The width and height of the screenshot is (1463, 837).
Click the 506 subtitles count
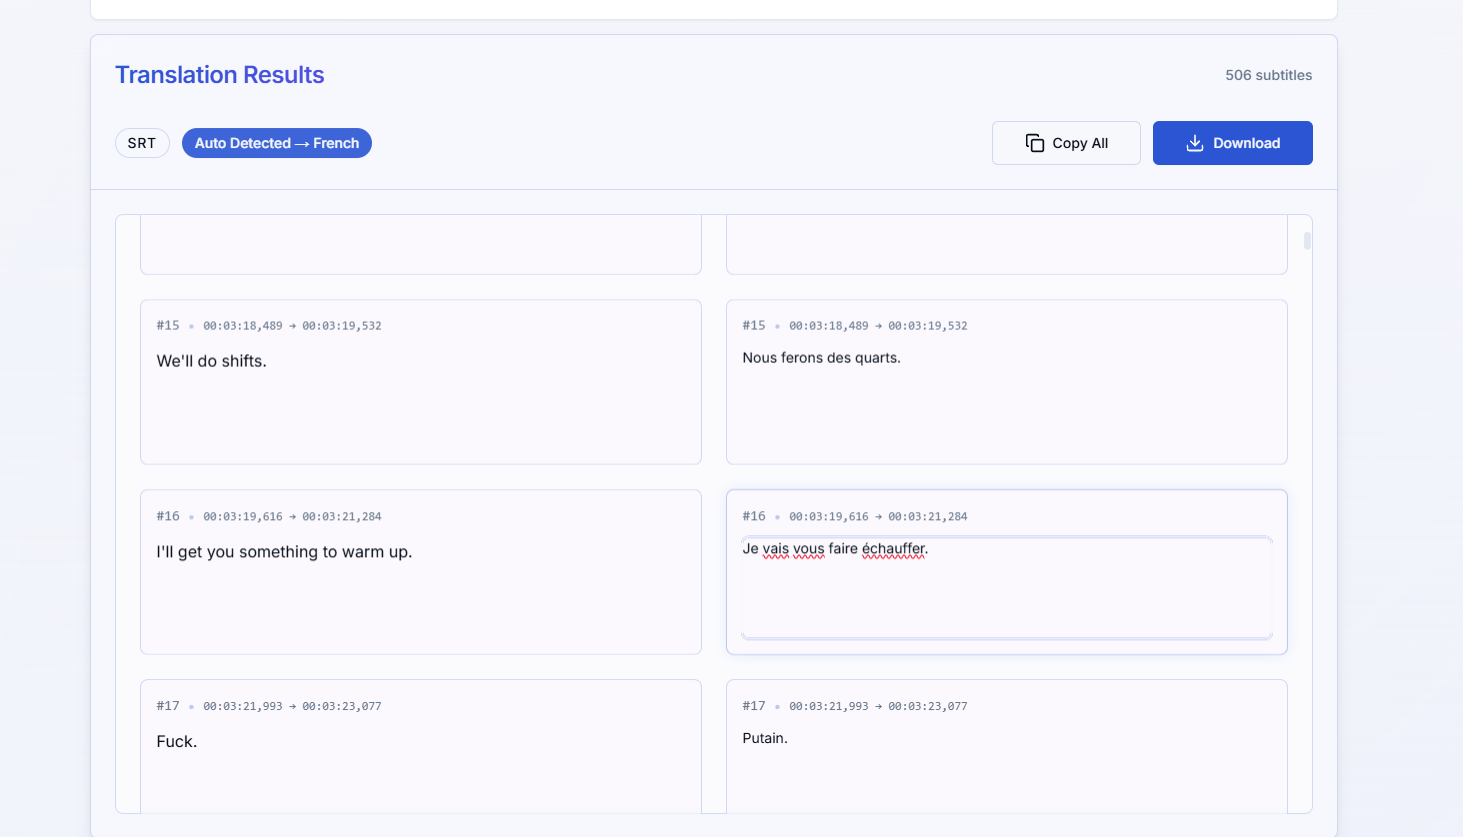[1268, 75]
